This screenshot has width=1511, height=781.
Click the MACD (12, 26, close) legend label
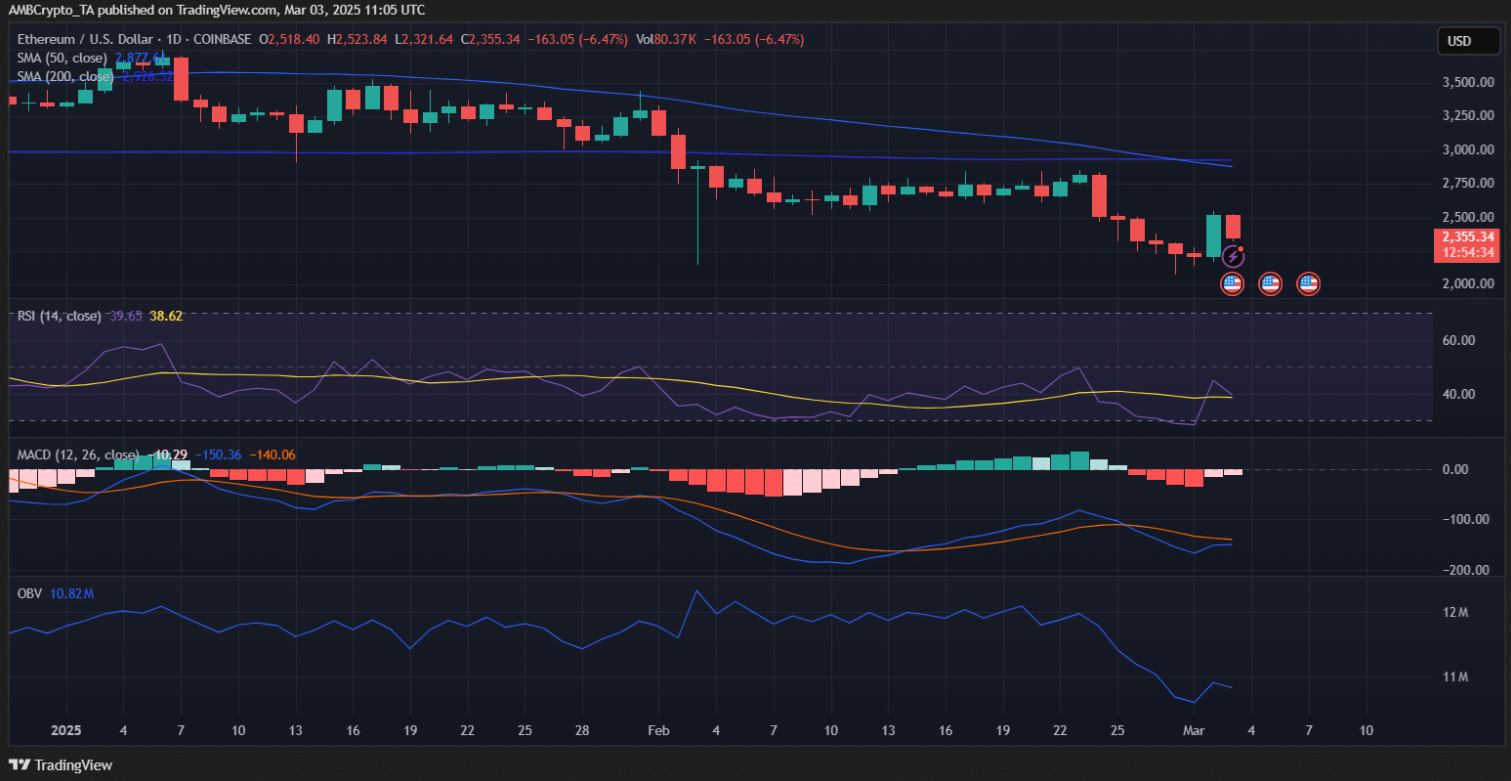pyautogui.click(x=78, y=455)
